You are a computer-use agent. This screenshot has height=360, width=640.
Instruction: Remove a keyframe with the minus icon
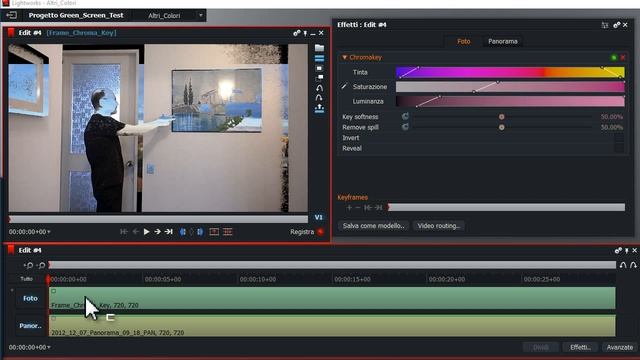[358, 208]
